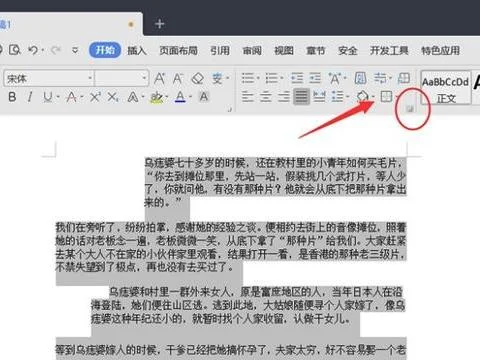Toggle italic formatting

coord(30,97)
